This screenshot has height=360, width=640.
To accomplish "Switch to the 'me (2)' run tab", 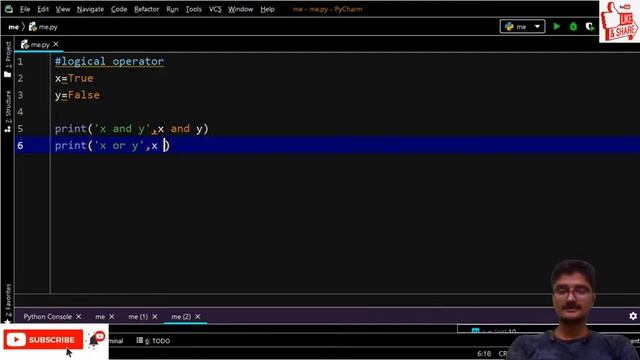I will pos(181,317).
